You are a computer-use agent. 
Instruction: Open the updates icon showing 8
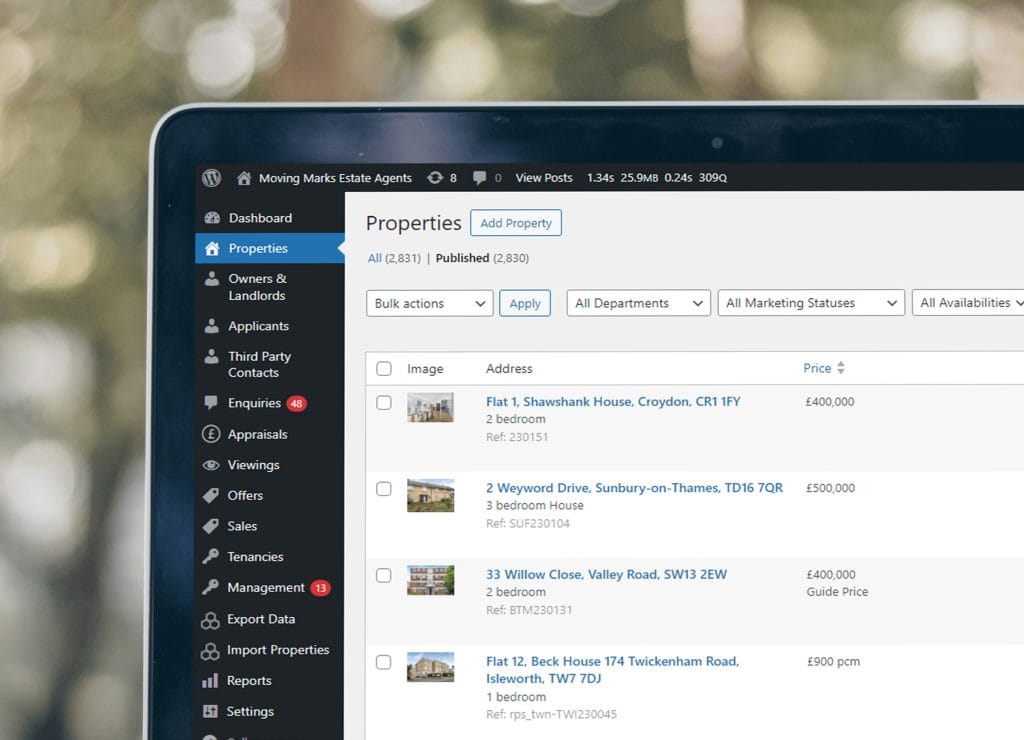tap(435, 178)
